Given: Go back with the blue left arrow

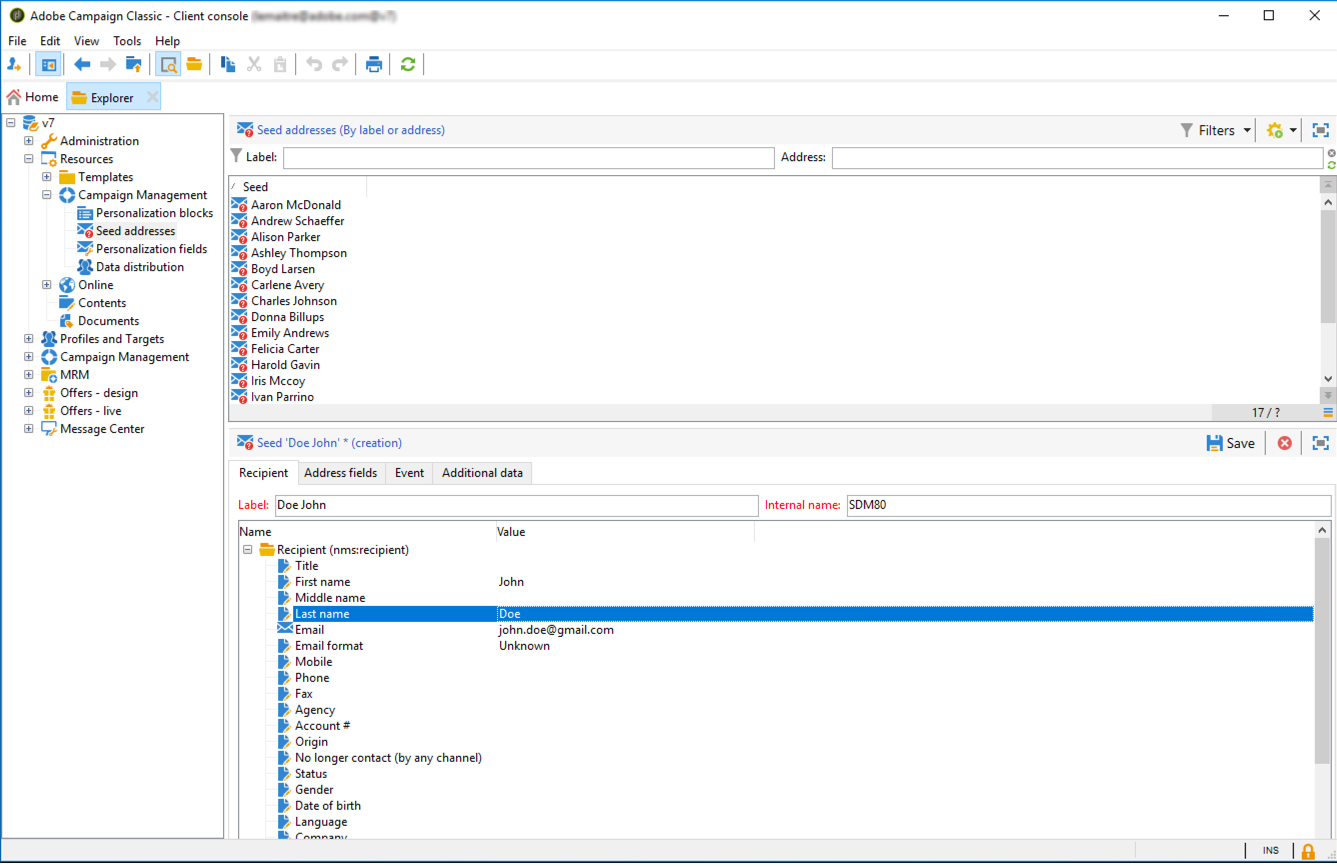Looking at the screenshot, I should pos(82,65).
